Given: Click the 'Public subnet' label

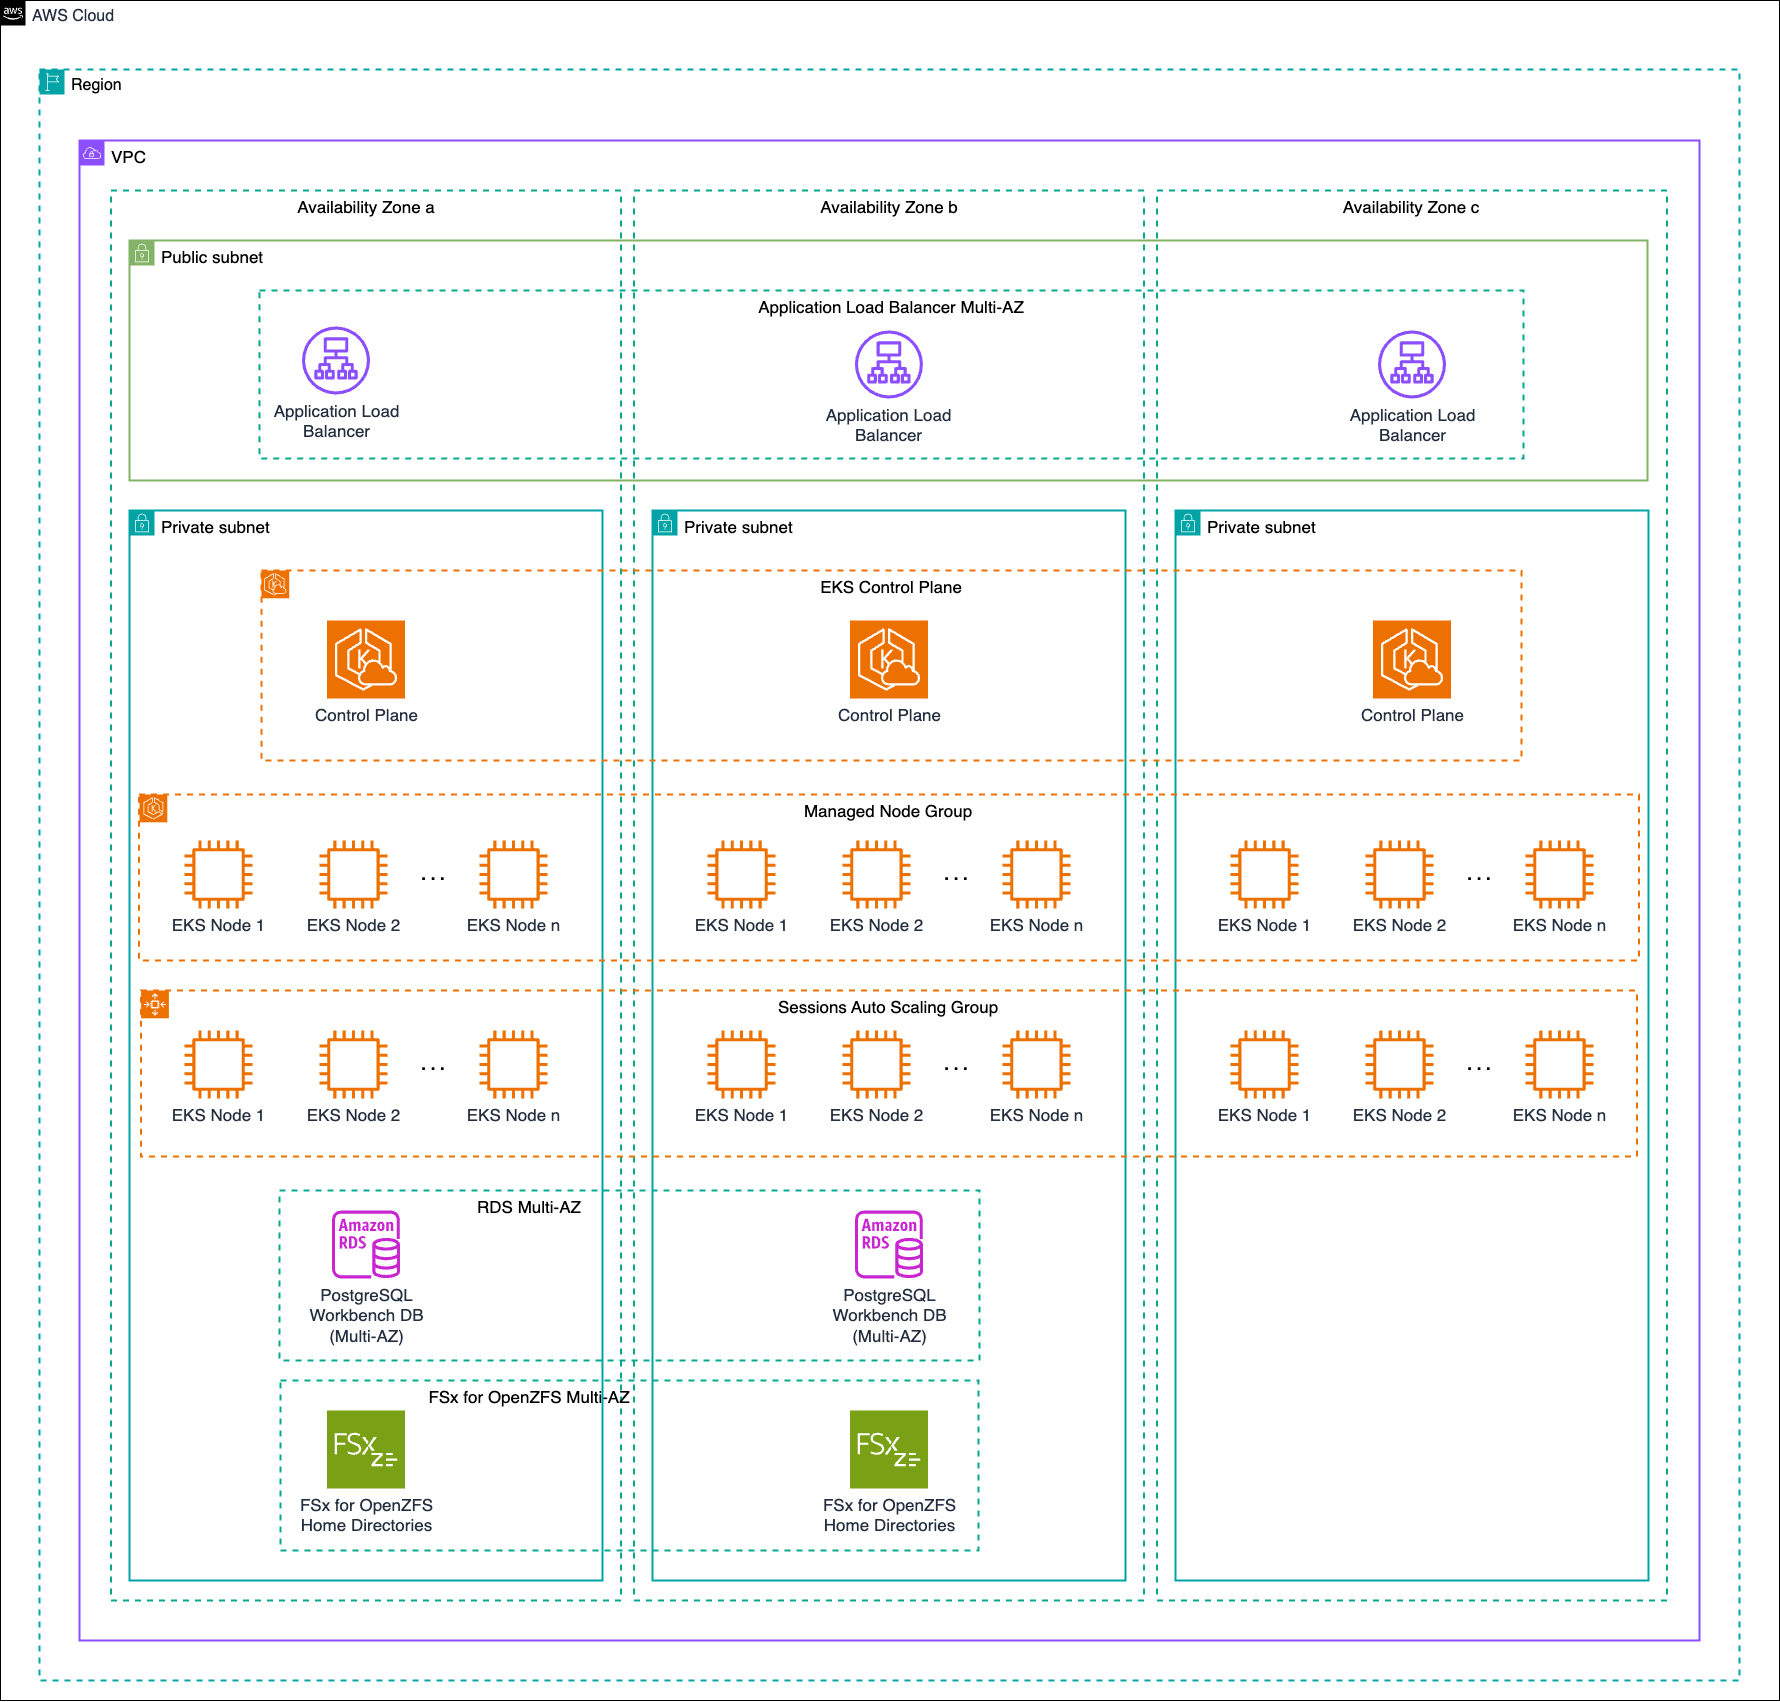Looking at the screenshot, I should [x=212, y=257].
